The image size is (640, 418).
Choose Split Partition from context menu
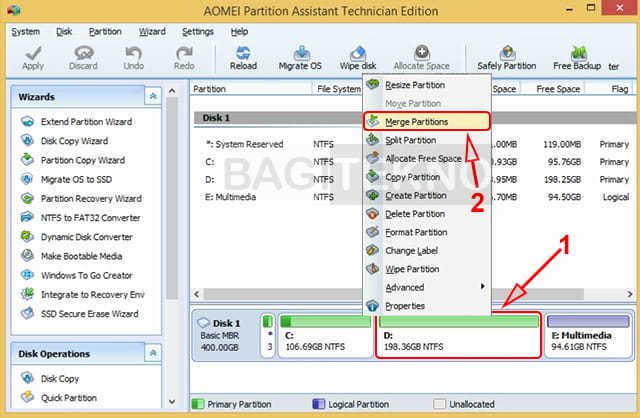427,140
